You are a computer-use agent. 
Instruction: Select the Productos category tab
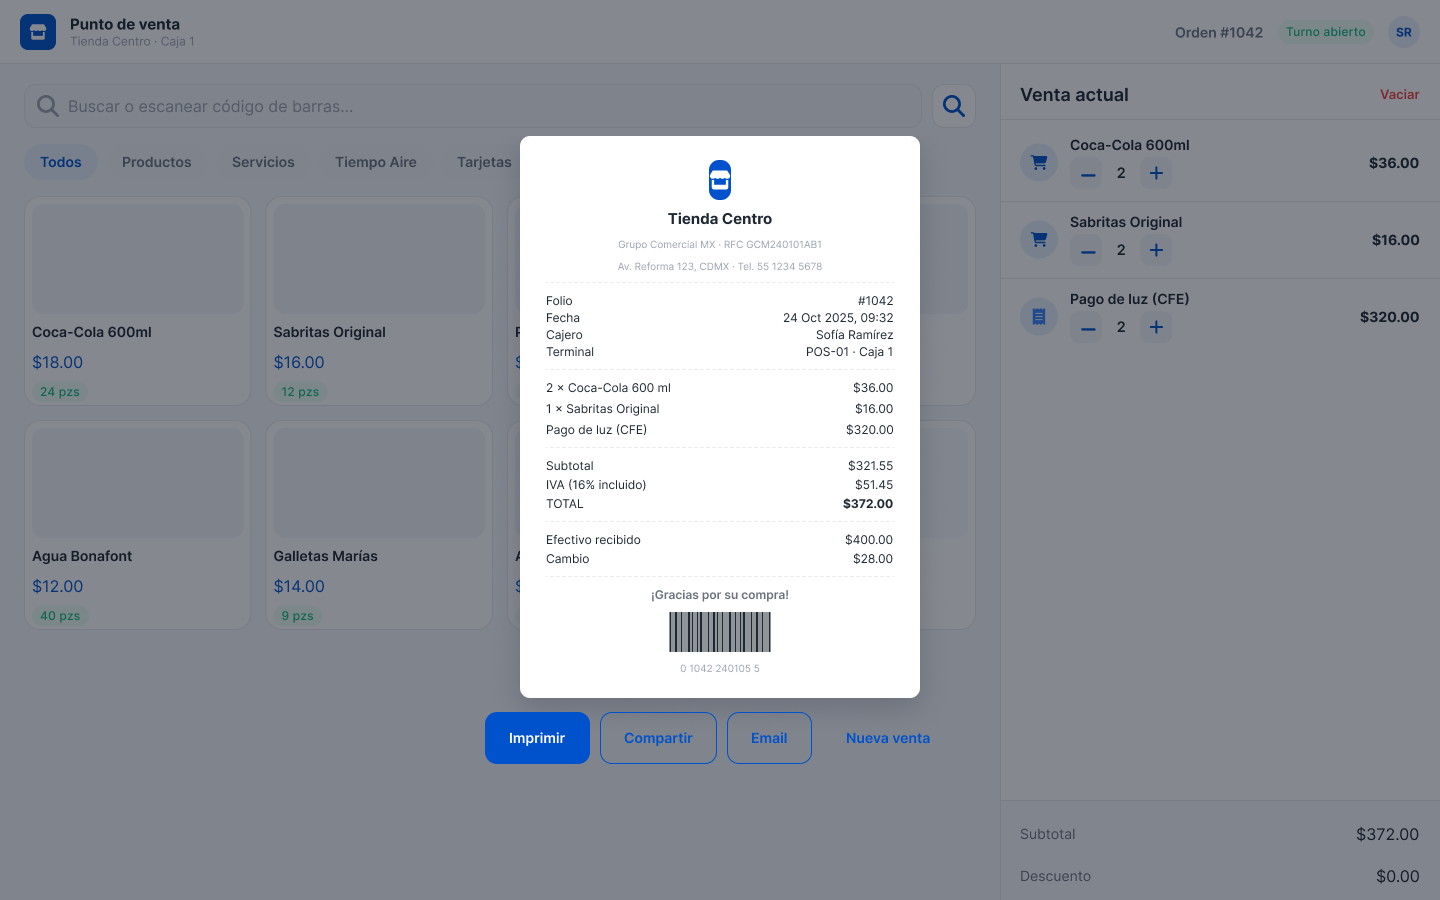tap(157, 162)
